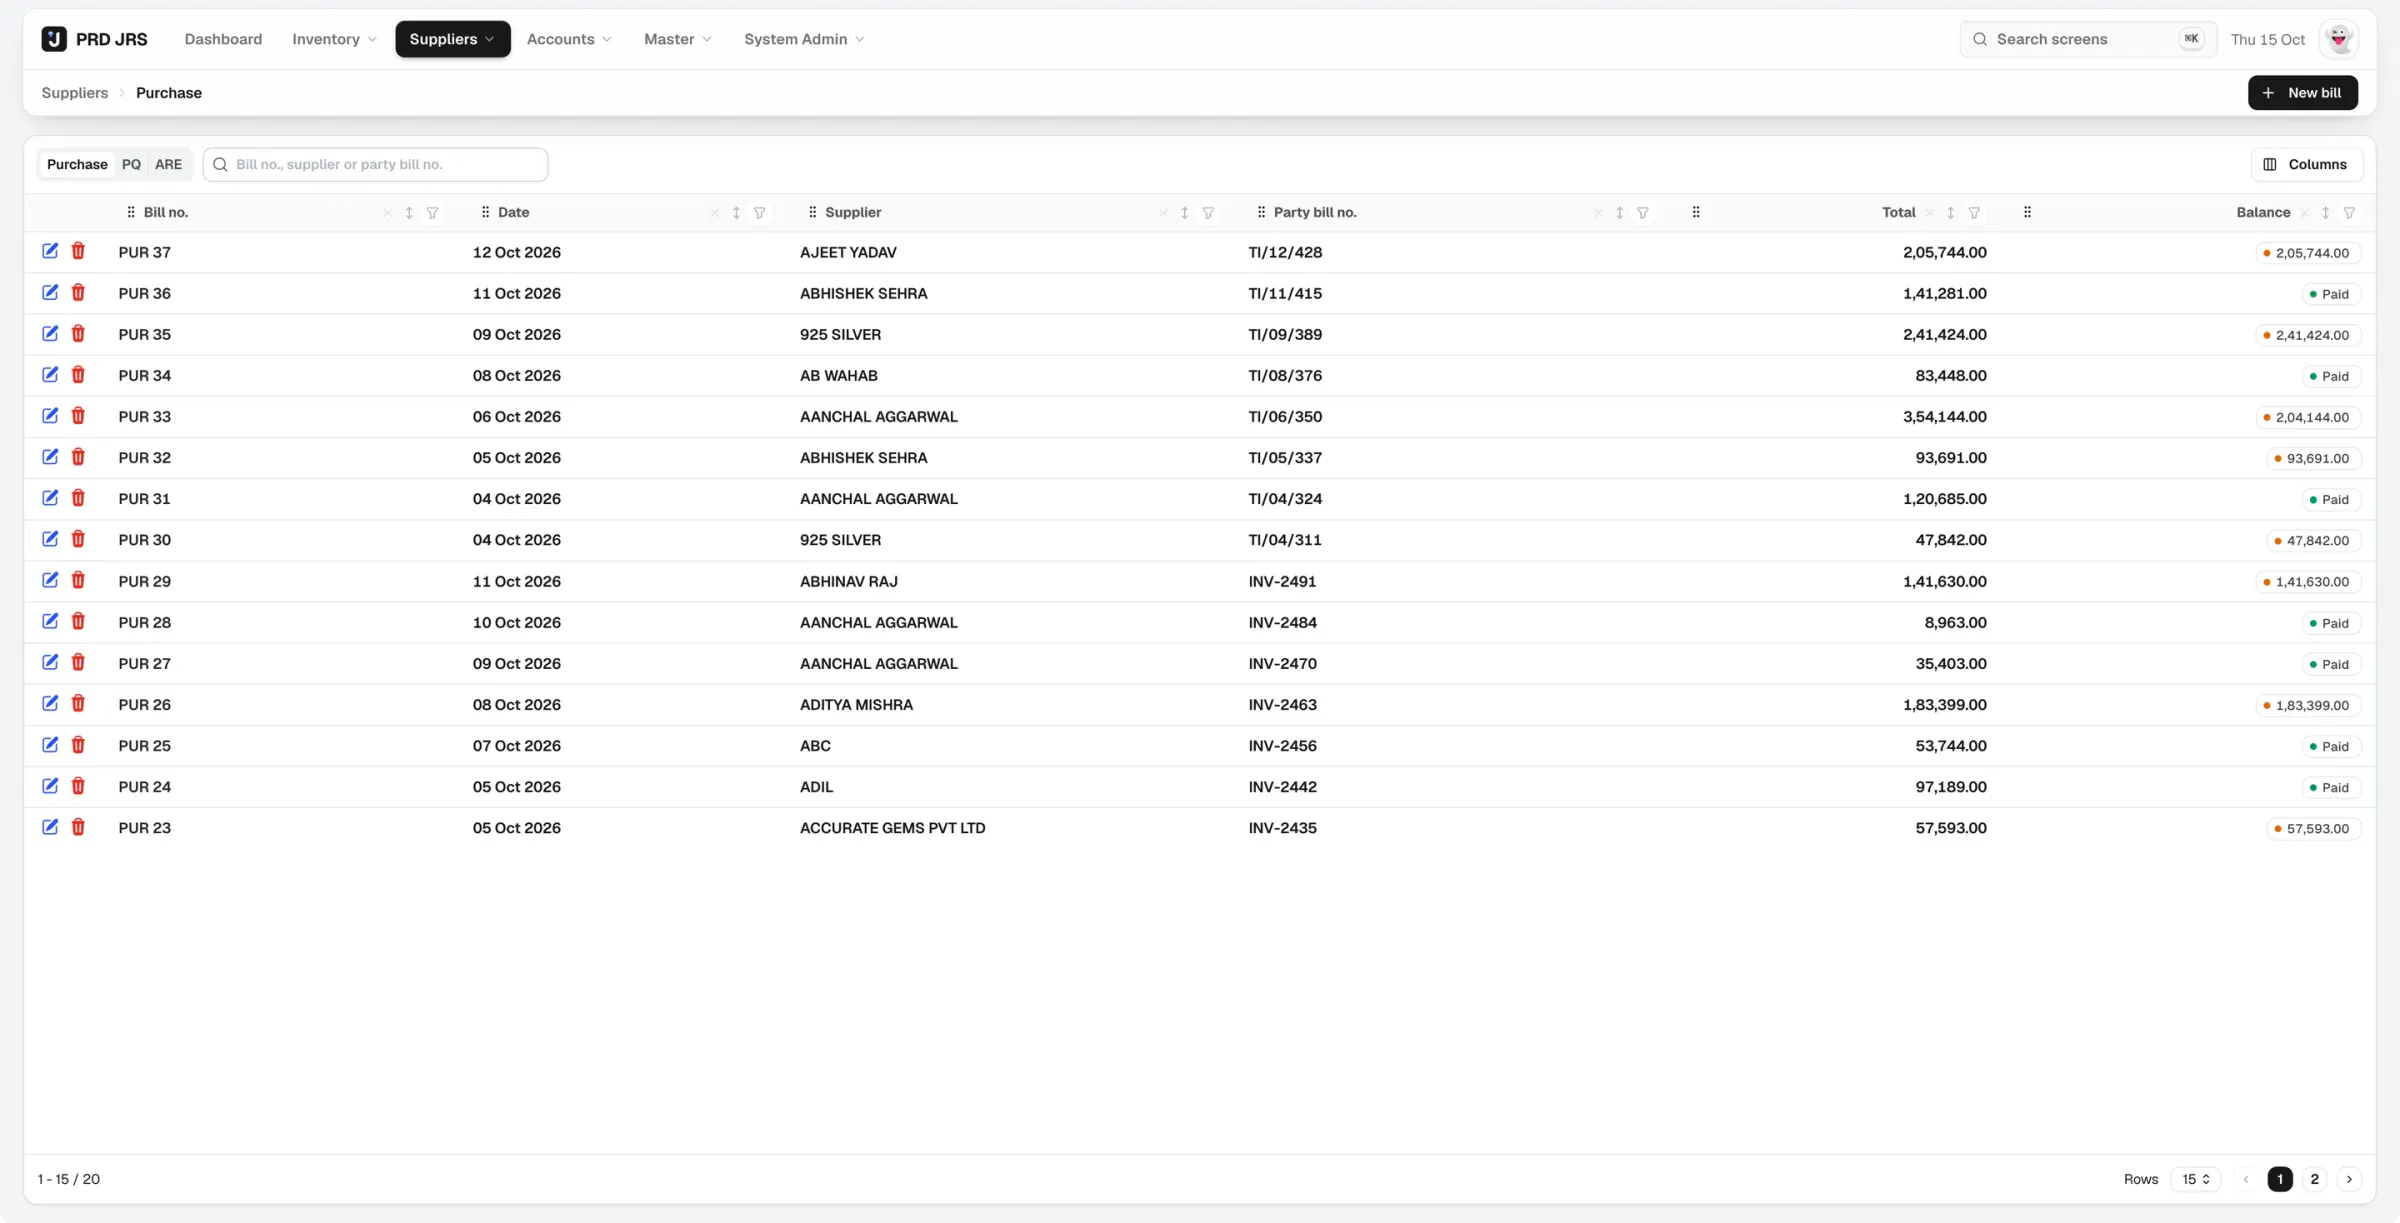Clear sort on Supplier column
Screen dimensions: 2400x1223
pos(1163,213)
